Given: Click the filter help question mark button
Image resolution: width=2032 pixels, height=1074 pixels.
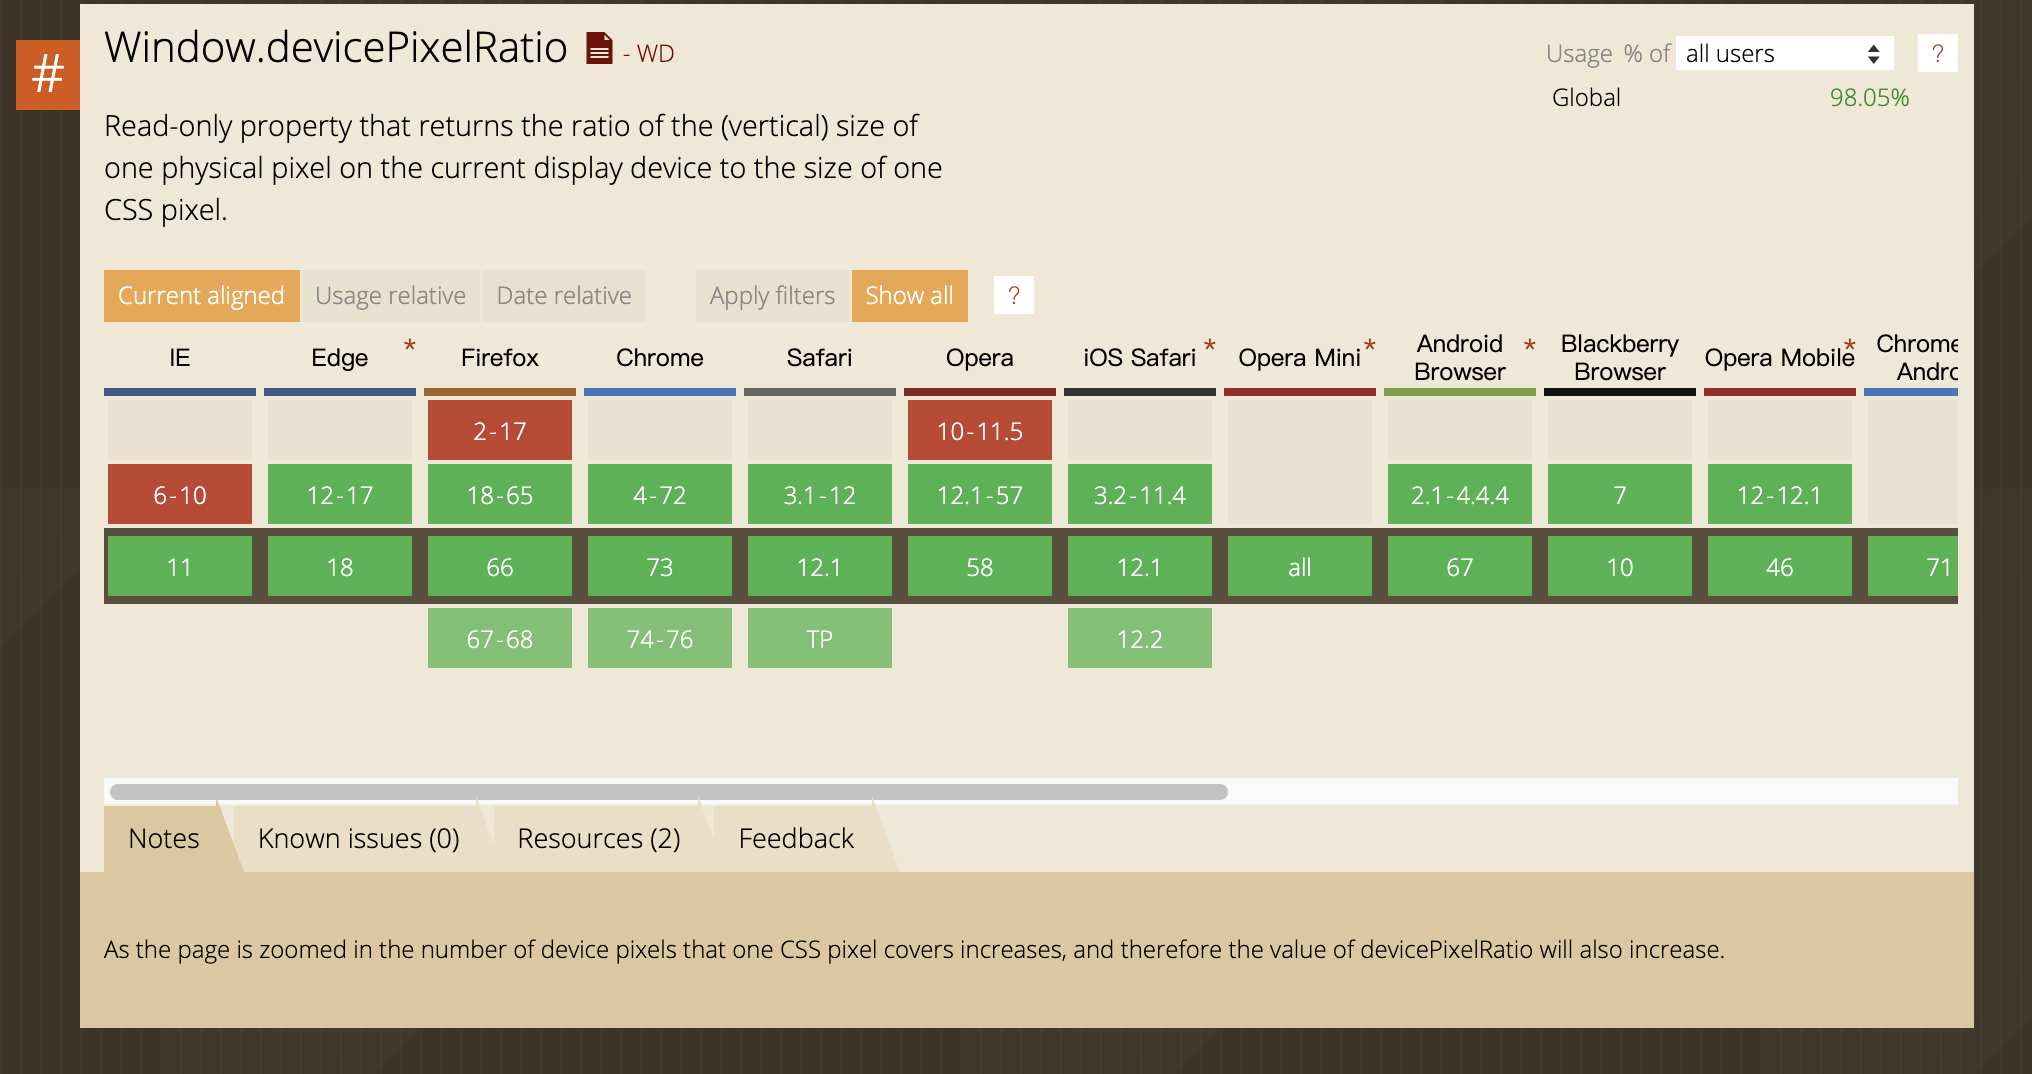Looking at the screenshot, I should (1013, 295).
